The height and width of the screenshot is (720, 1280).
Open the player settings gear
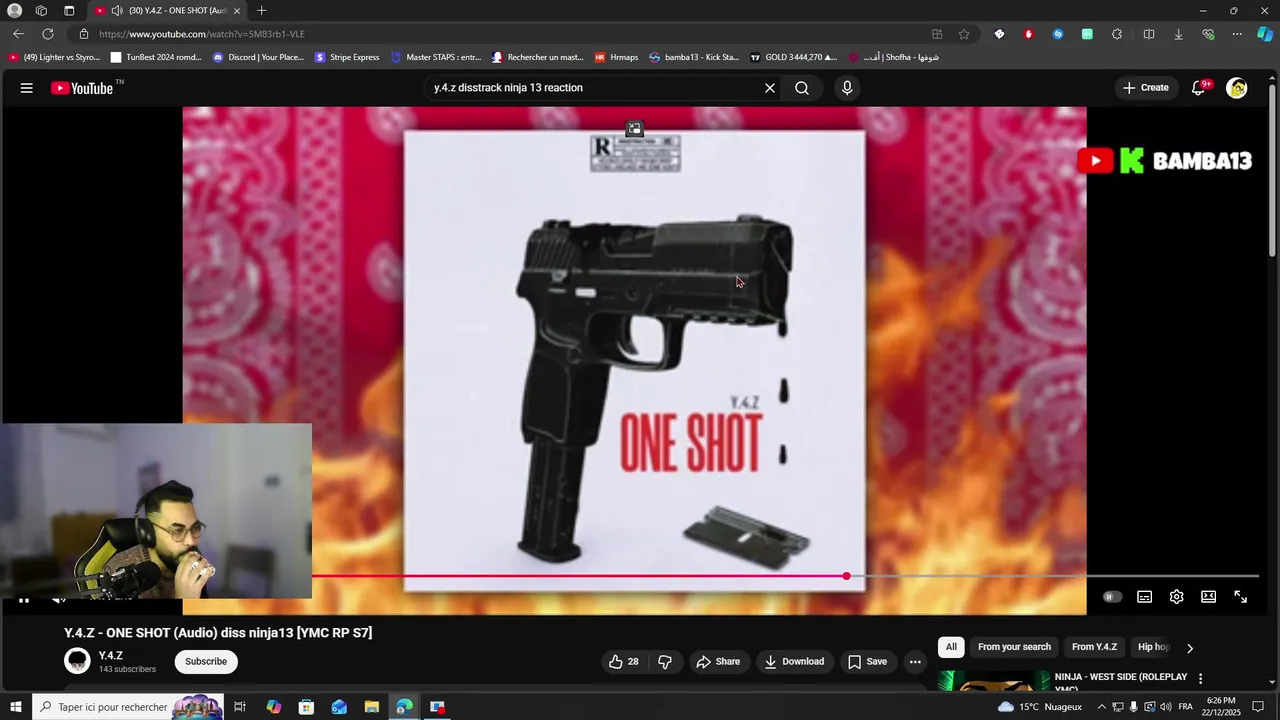pos(1177,597)
